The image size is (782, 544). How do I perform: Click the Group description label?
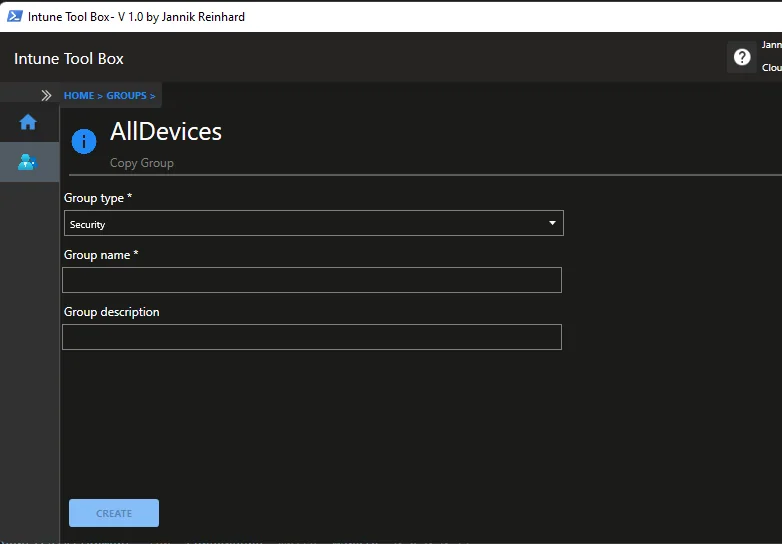(x=112, y=312)
